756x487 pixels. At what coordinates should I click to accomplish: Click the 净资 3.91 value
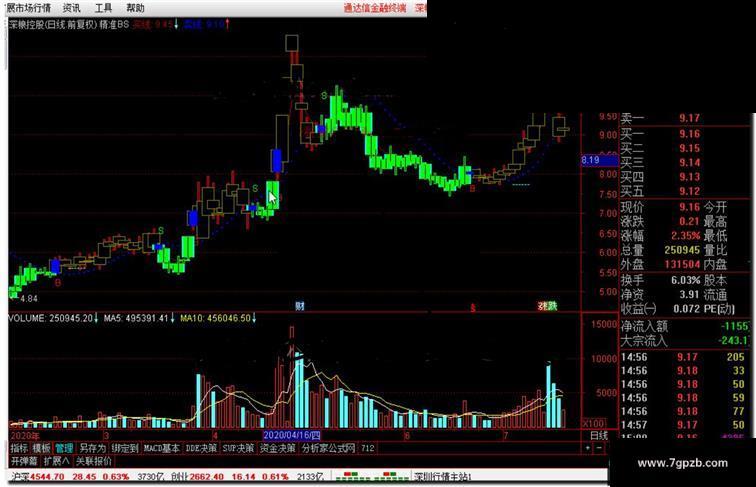(x=689, y=294)
